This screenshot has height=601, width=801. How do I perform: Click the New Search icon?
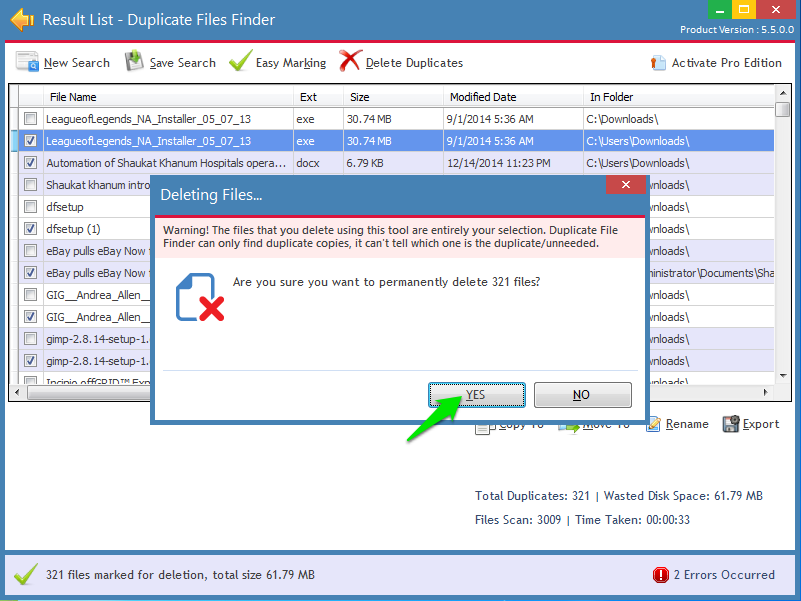[27, 62]
